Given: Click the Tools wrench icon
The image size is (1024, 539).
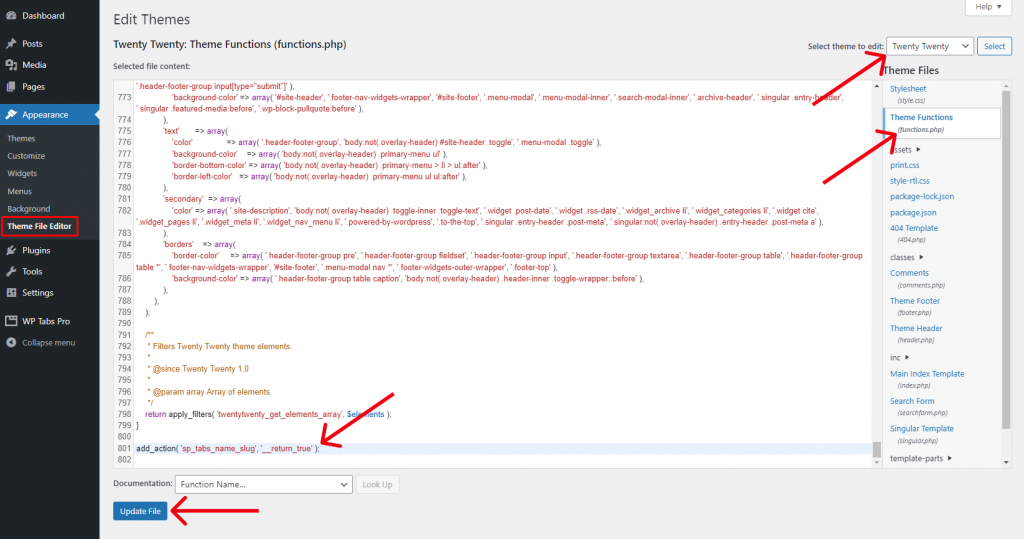Looking at the screenshot, I should click(x=11, y=271).
